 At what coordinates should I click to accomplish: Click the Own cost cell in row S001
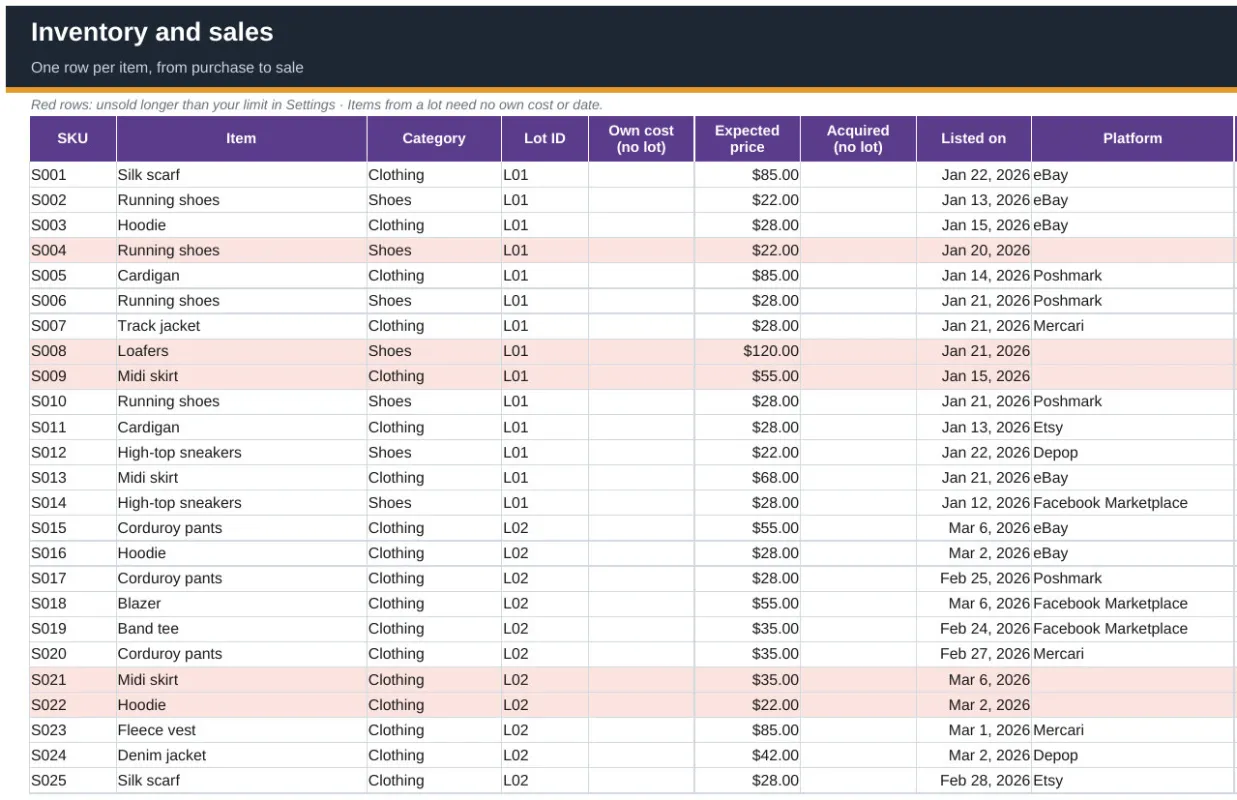641,175
